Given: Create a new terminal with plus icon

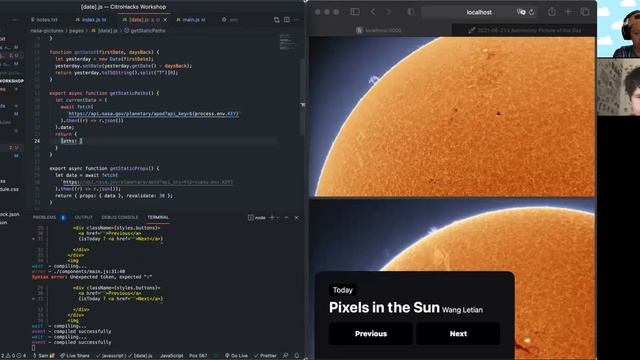Looking at the screenshot, I should pos(272,218).
